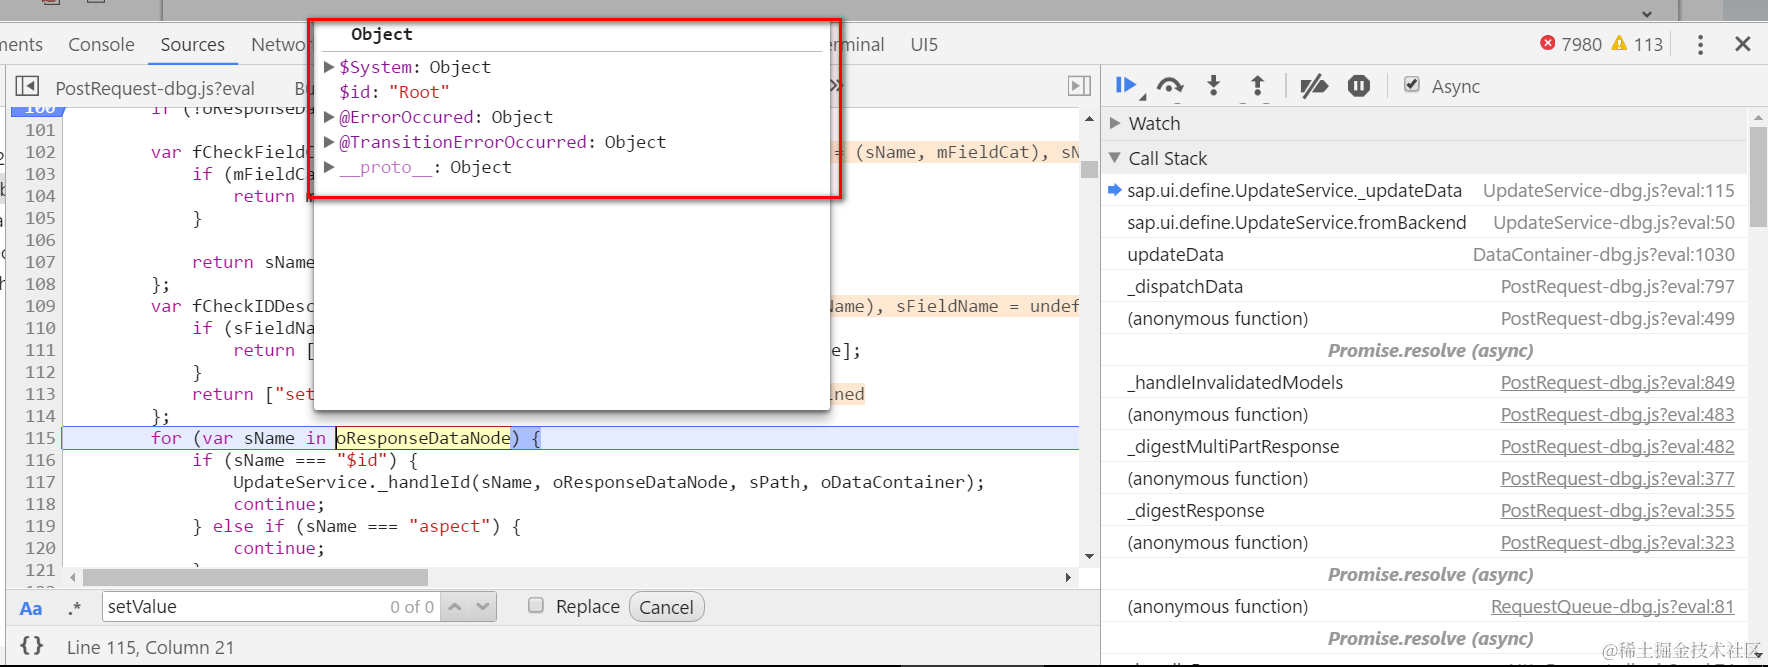Click line number 120 in gutter
The width and height of the screenshot is (1768, 667).
click(x=40, y=548)
